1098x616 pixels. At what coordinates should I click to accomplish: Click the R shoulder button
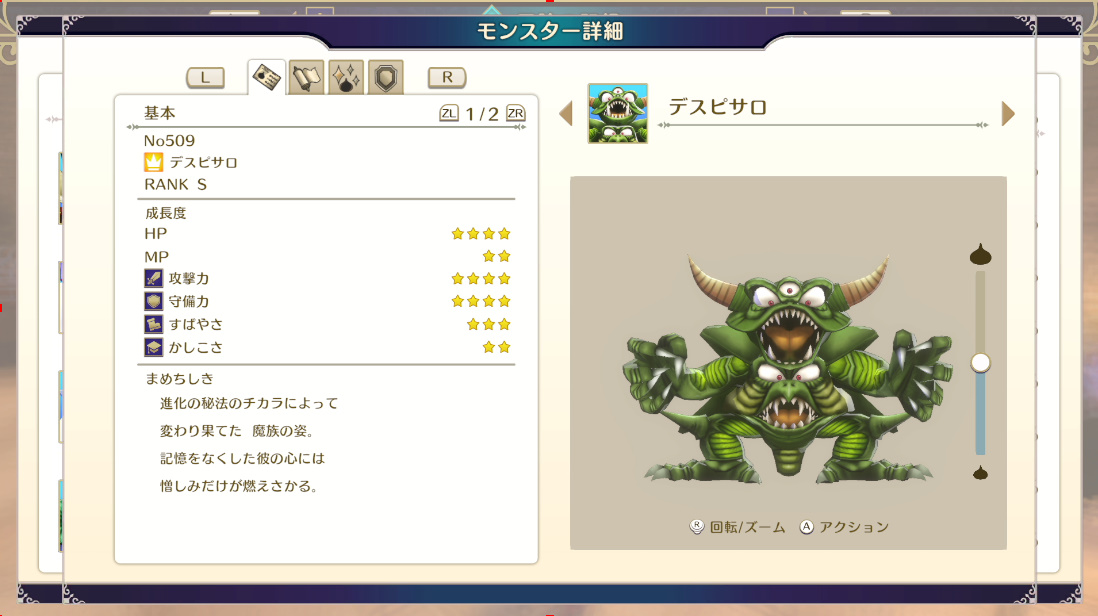pos(447,77)
